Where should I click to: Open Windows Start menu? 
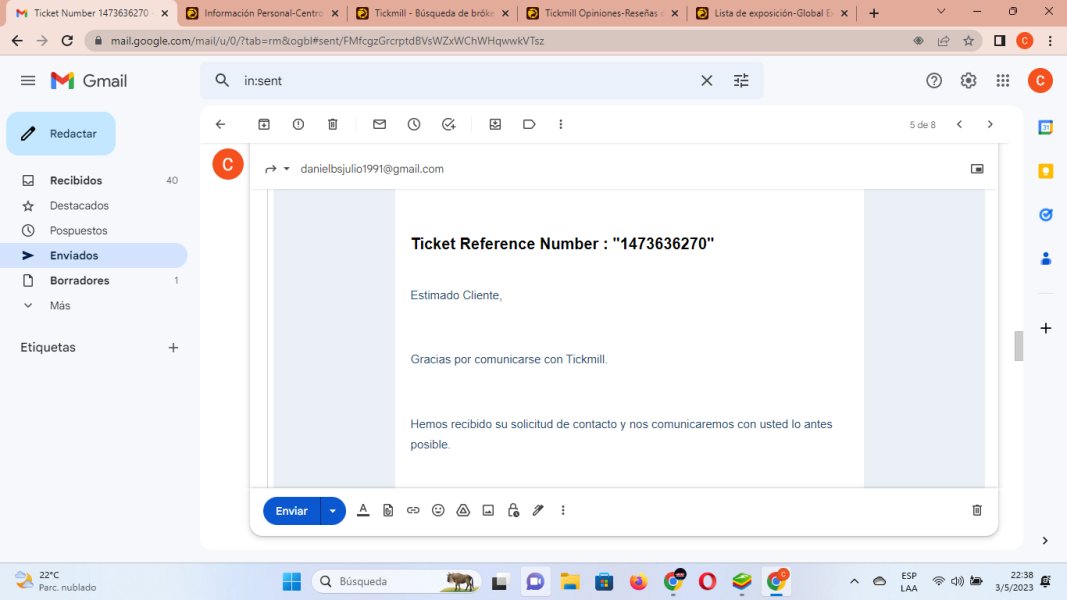291,582
